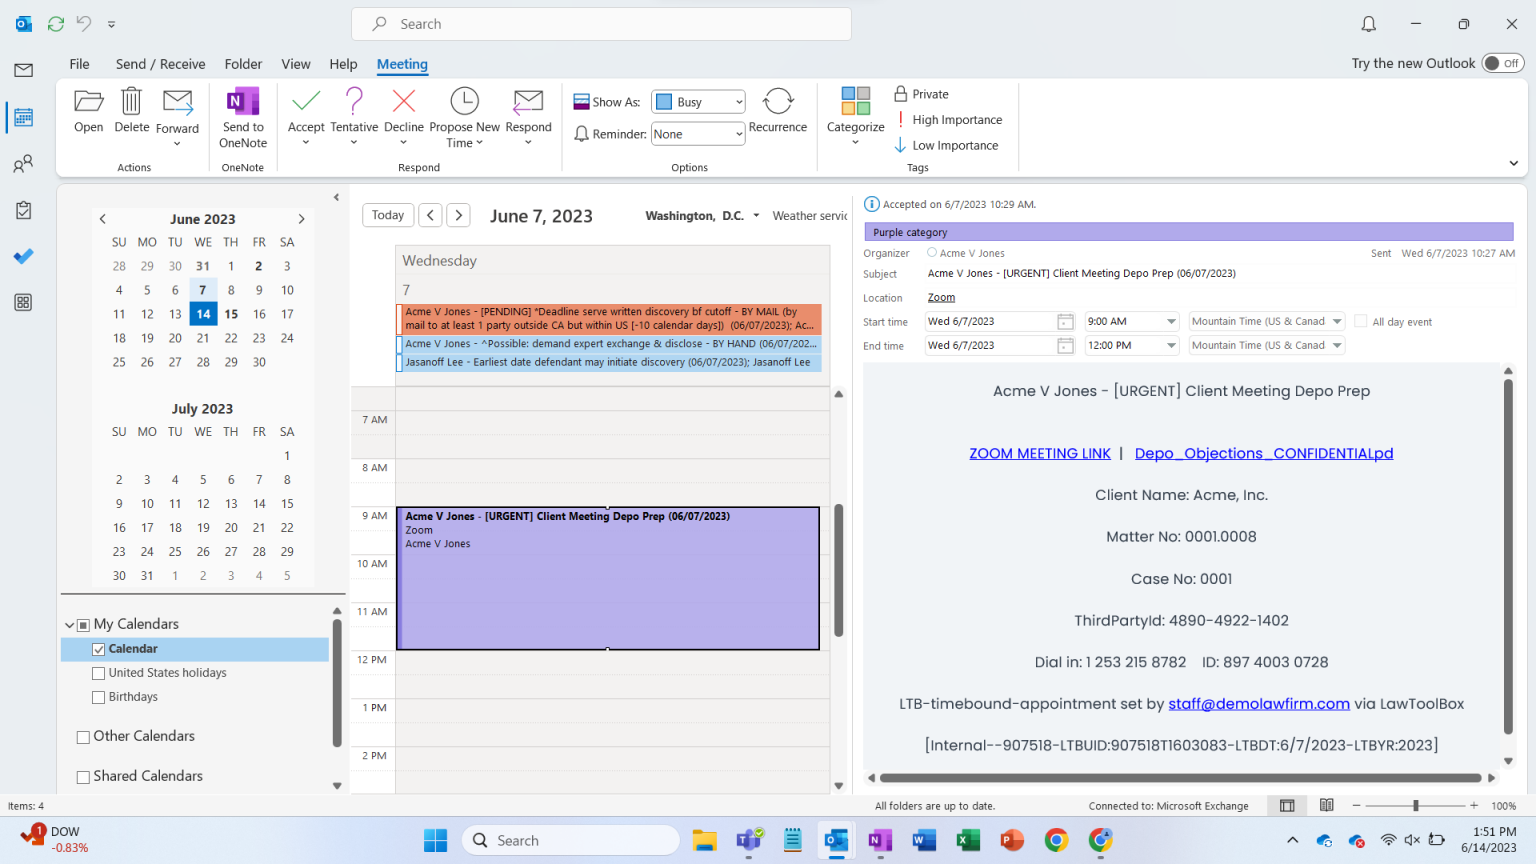The height and width of the screenshot is (864, 1536).
Task: Enable the All day event option
Action: click(x=1360, y=320)
